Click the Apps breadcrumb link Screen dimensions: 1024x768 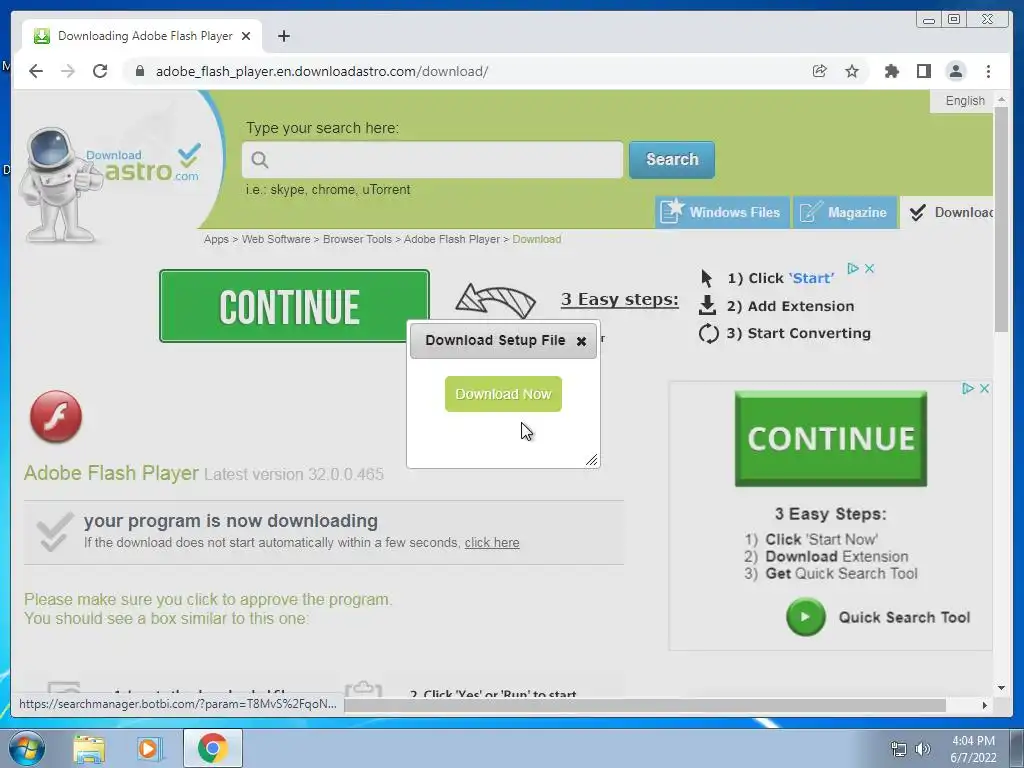(x=216, y=239)
